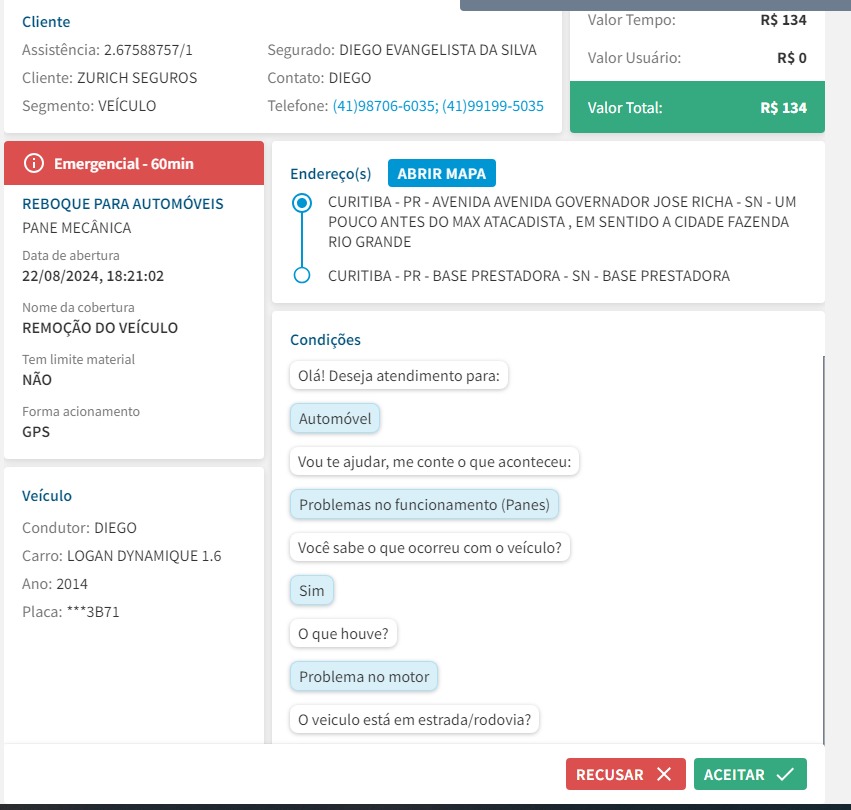The width and height of the screenshot is (851, 810).
Task: Click the GPS activation method value
Action: 36,432
